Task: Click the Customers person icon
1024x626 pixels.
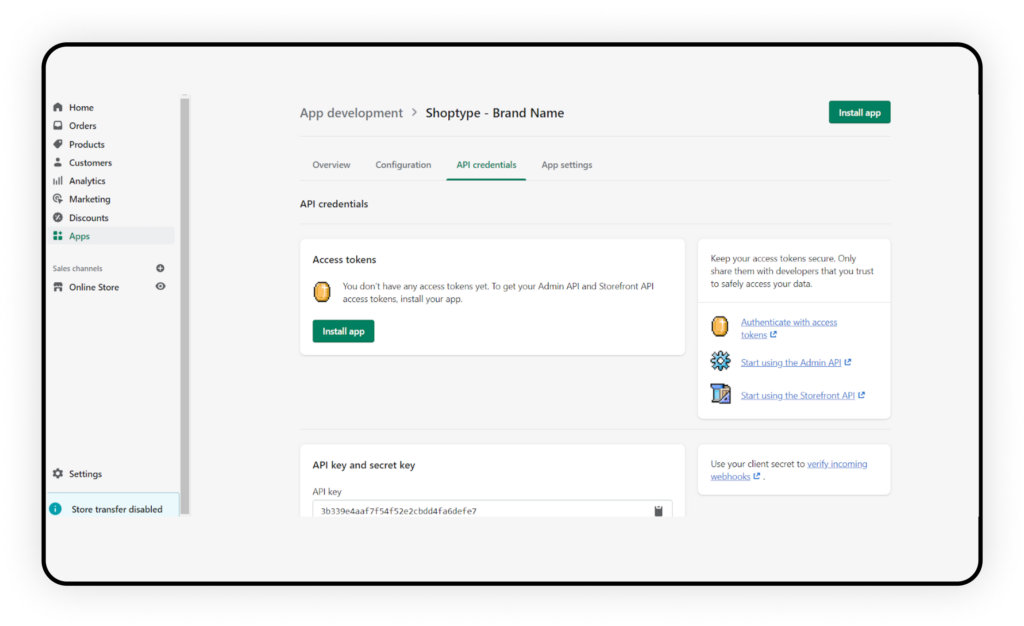Action: [58, 162]
